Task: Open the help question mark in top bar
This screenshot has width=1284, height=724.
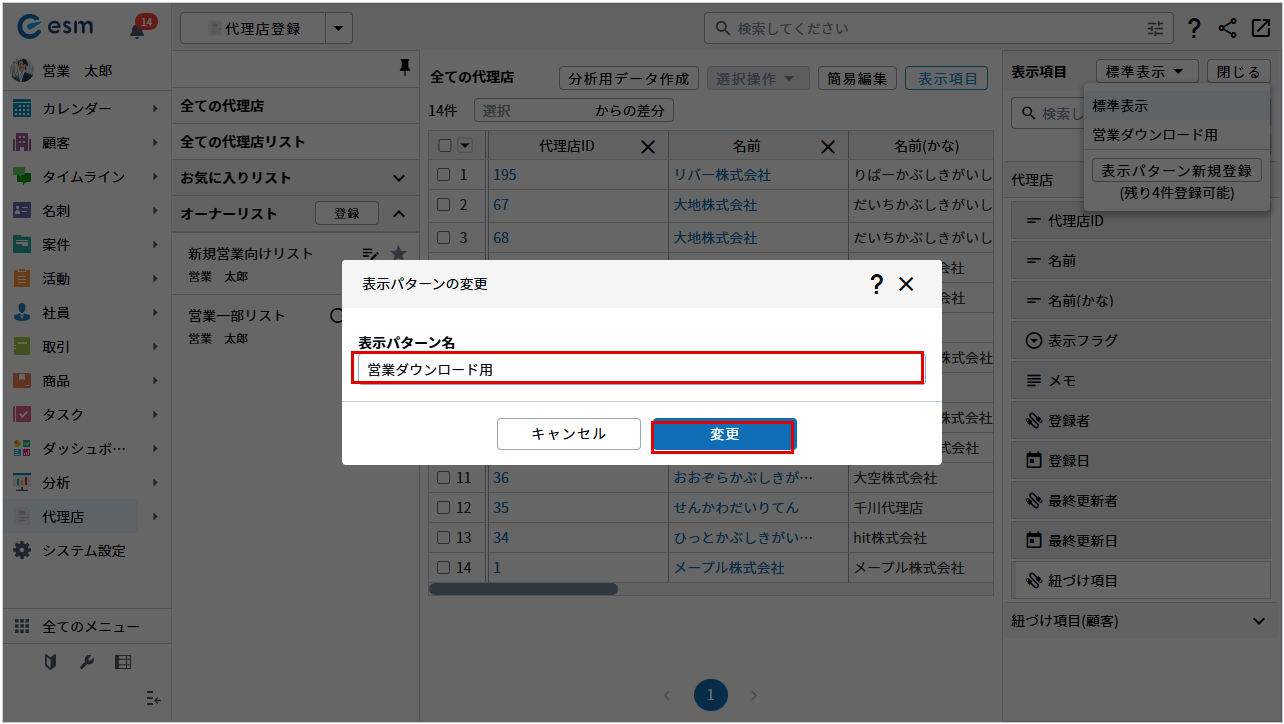Action: [x=1195, y=29]
